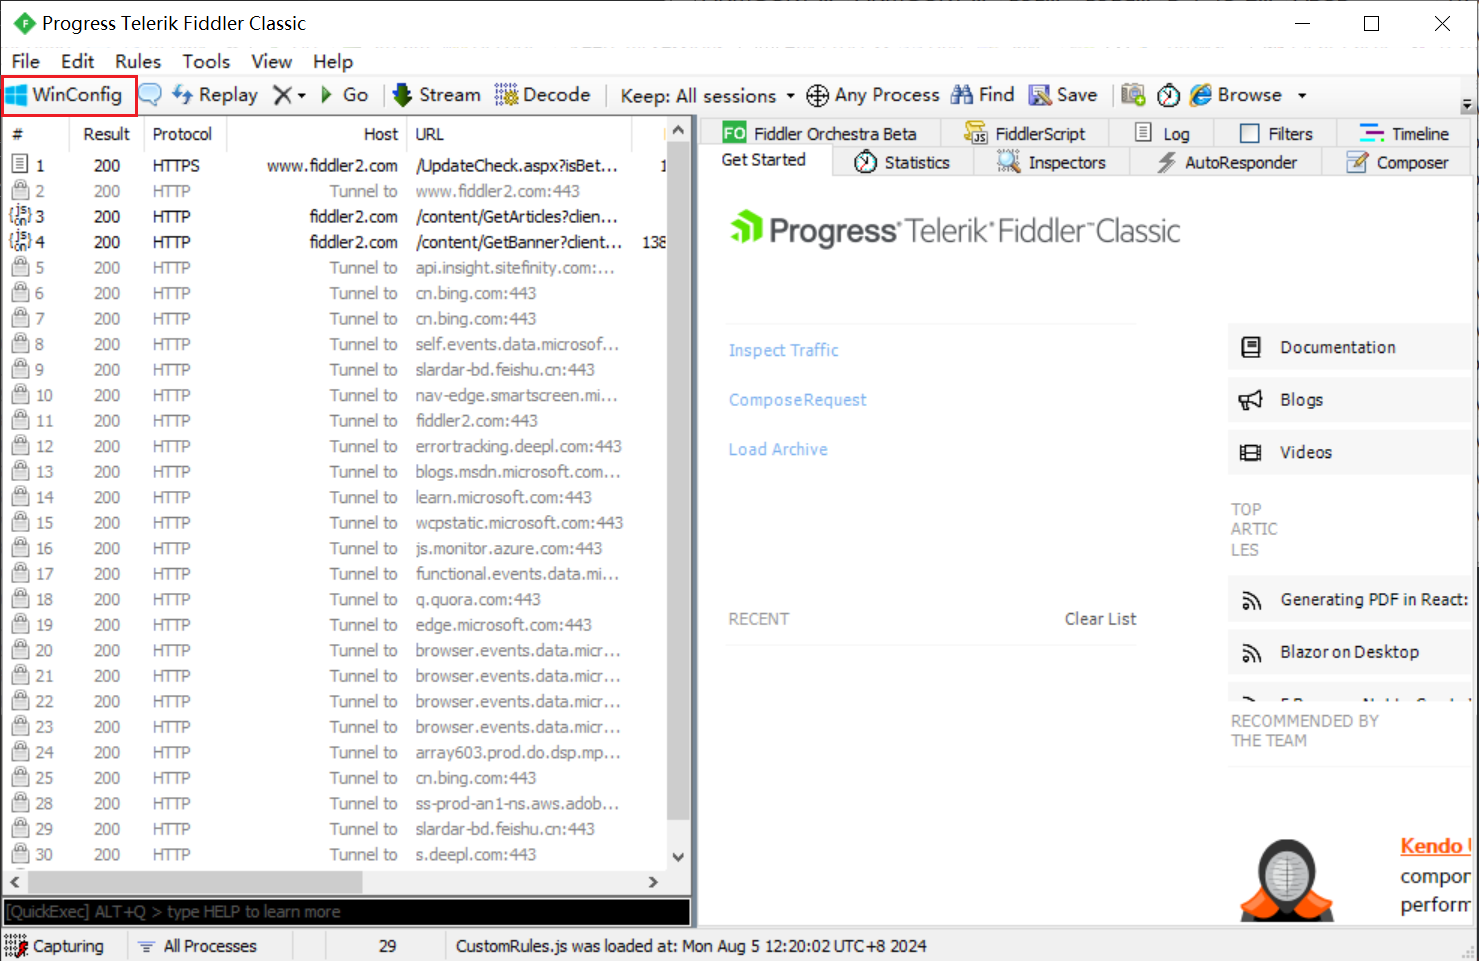Screen dimensions: 1479x961
Task: Open the Keep: All sessions dropdown
Action: pos(707,96)
